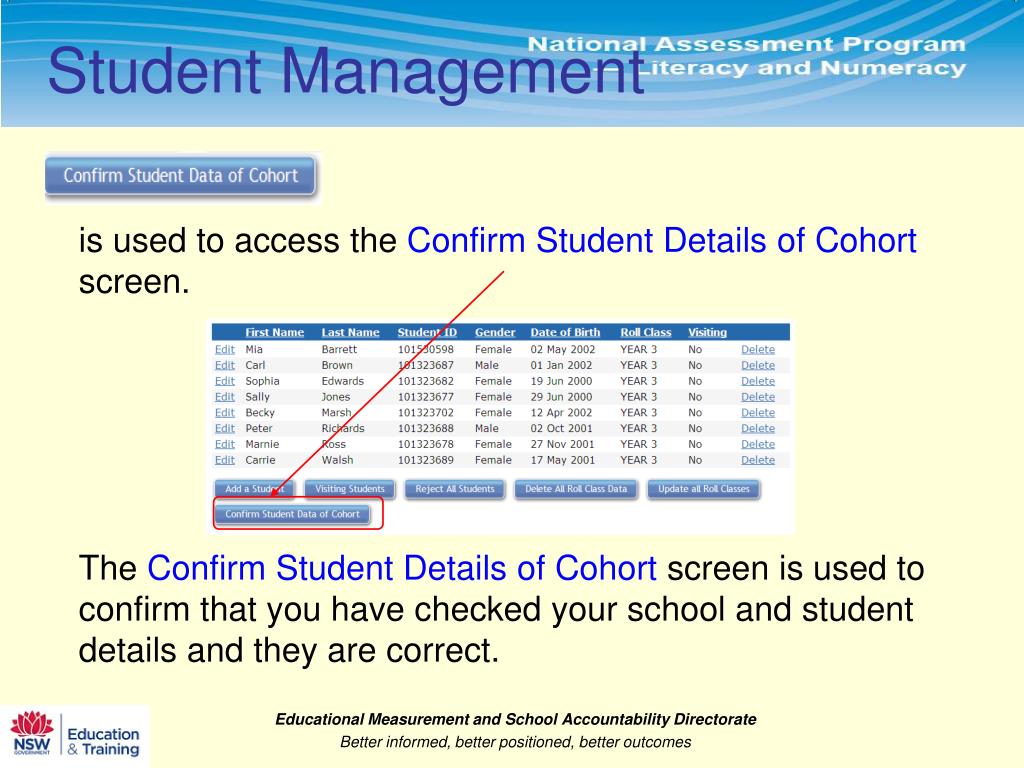Click date of birth 17 May 2001
Screen dimensions: 1024x768
(x=563, y=460)
